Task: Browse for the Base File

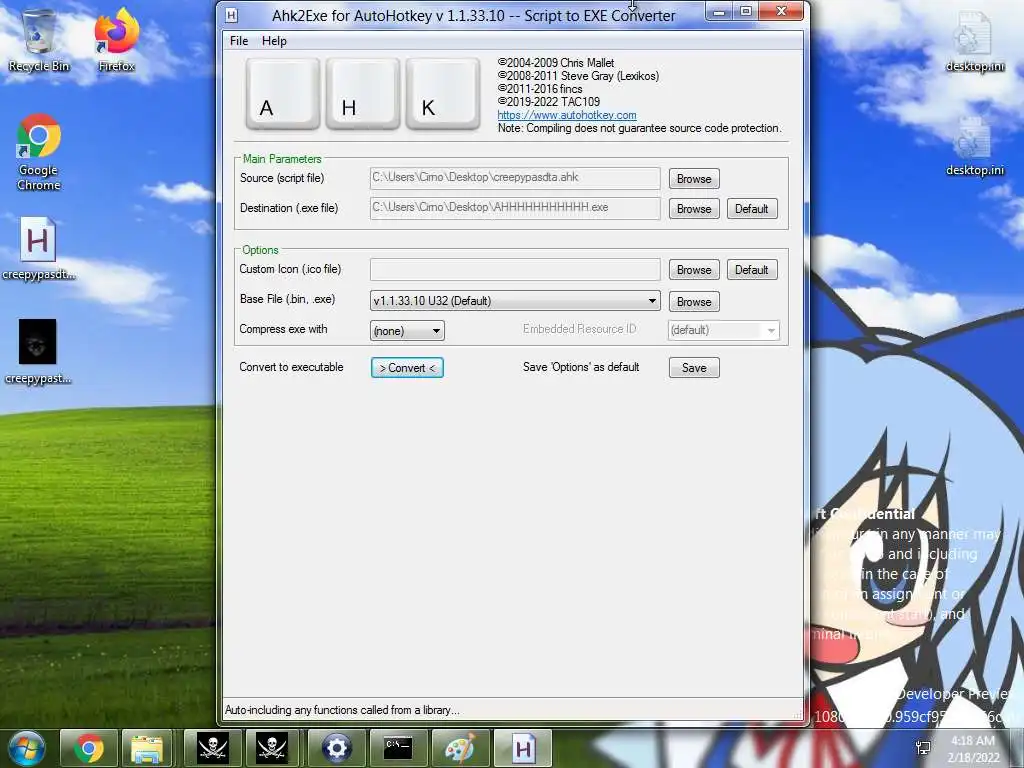Action: (694, 302)
